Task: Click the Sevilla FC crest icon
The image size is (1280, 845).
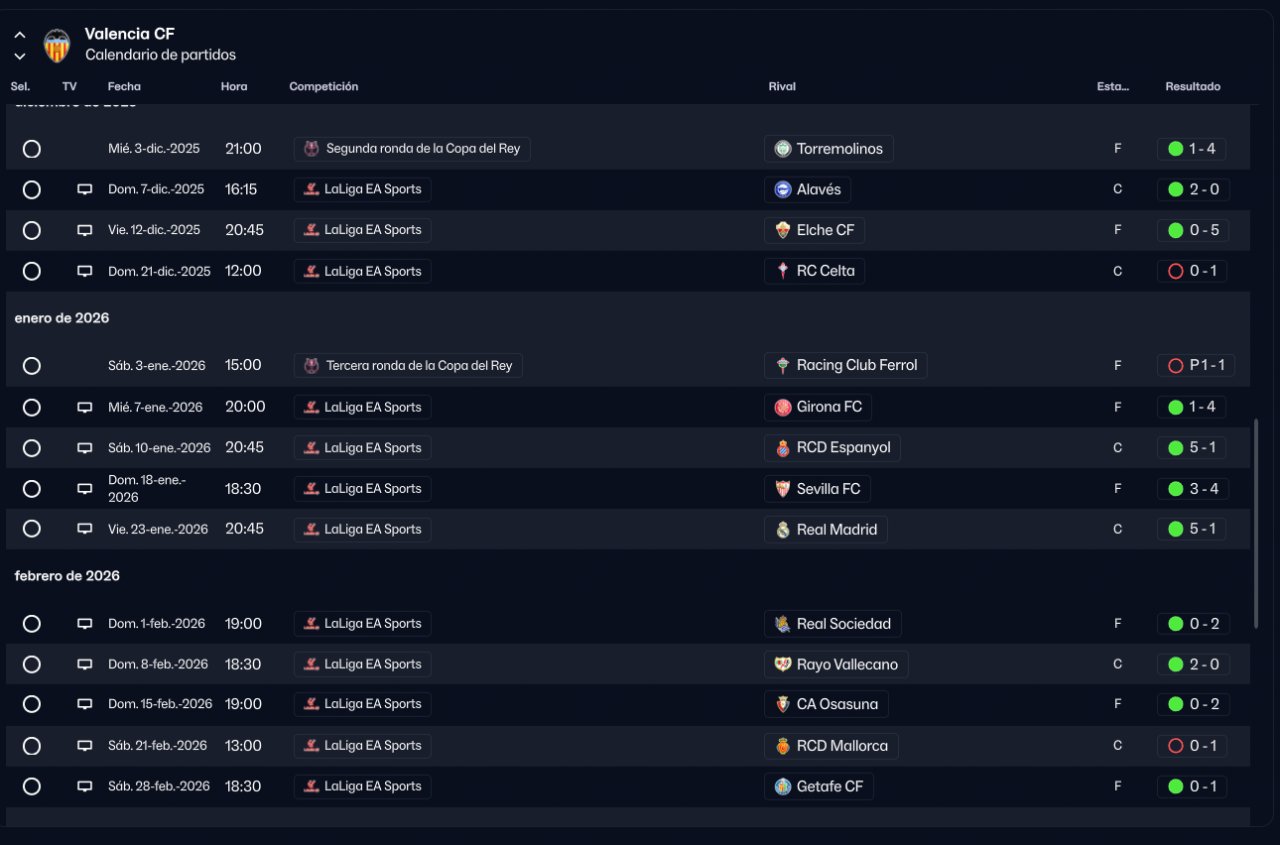Action: (x=783, y=489)
